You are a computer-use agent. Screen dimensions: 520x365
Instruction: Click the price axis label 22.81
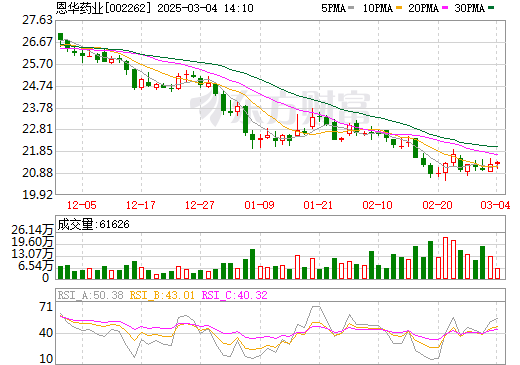37,129
